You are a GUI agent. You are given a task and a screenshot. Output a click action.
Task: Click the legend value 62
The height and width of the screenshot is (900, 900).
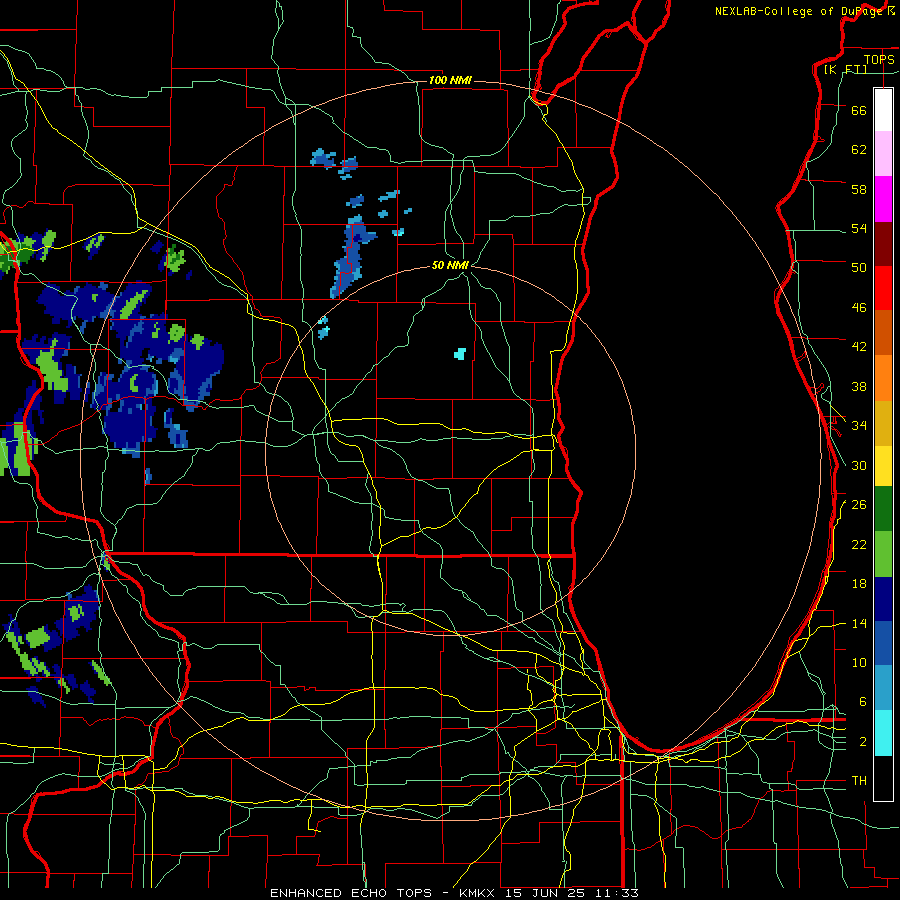point(859,149)
